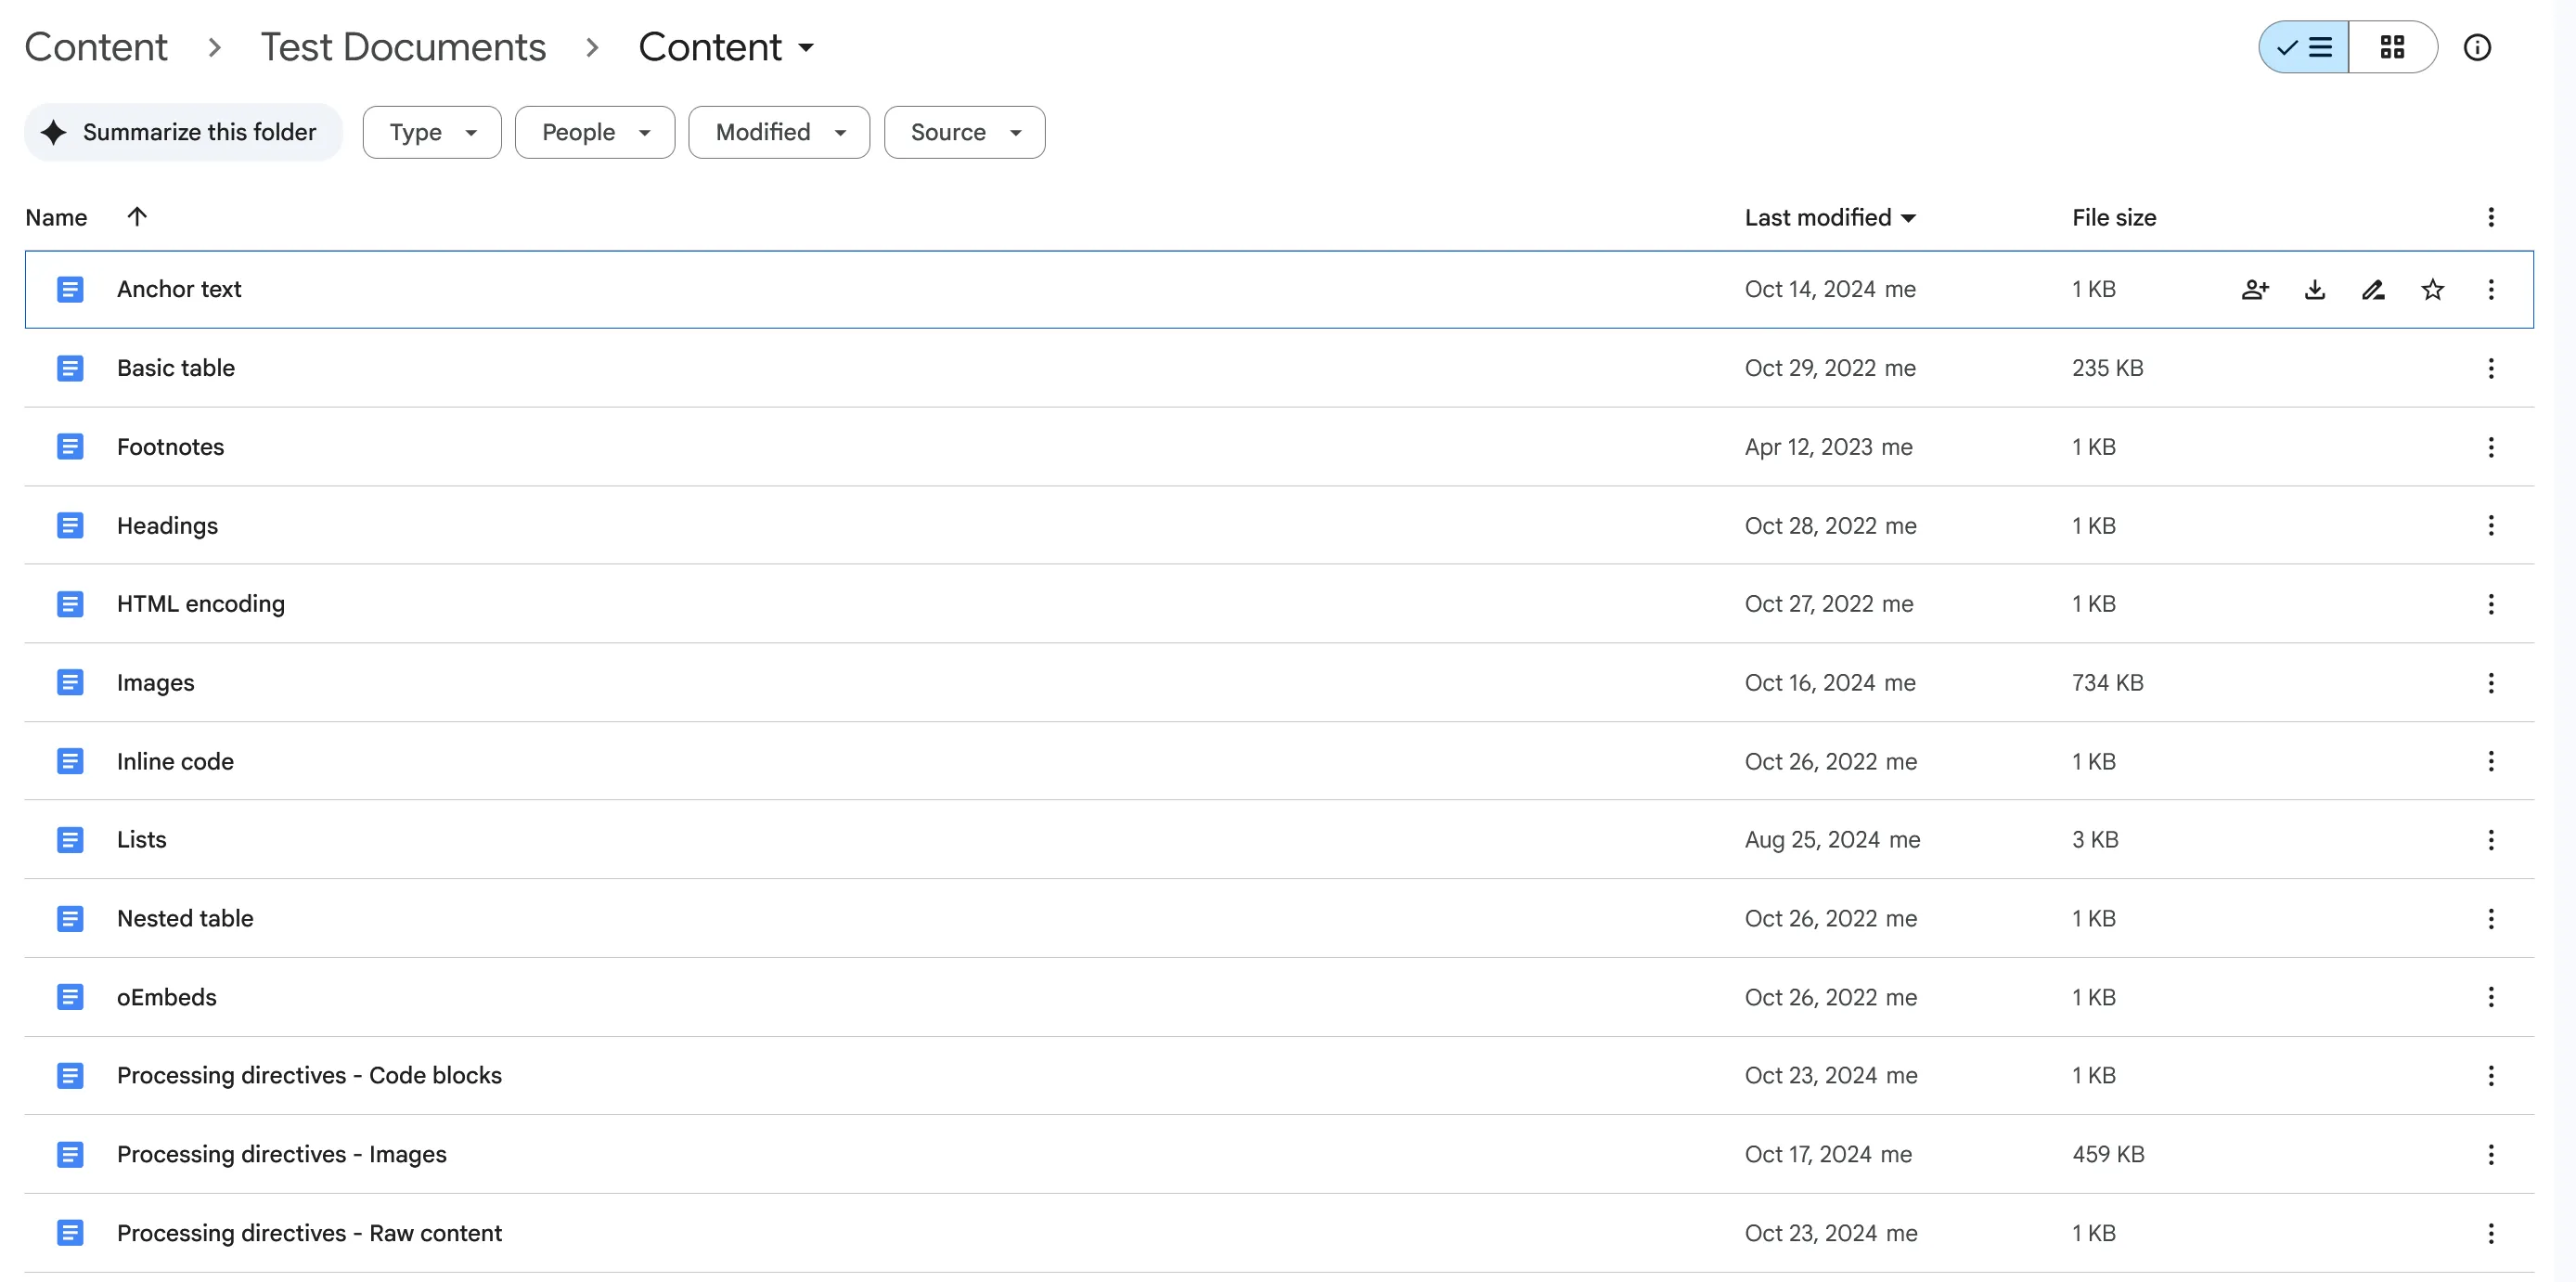Go to the root Content breadcrumb
Screen dimensions: 2576x1282
click(x=95, y=46)
